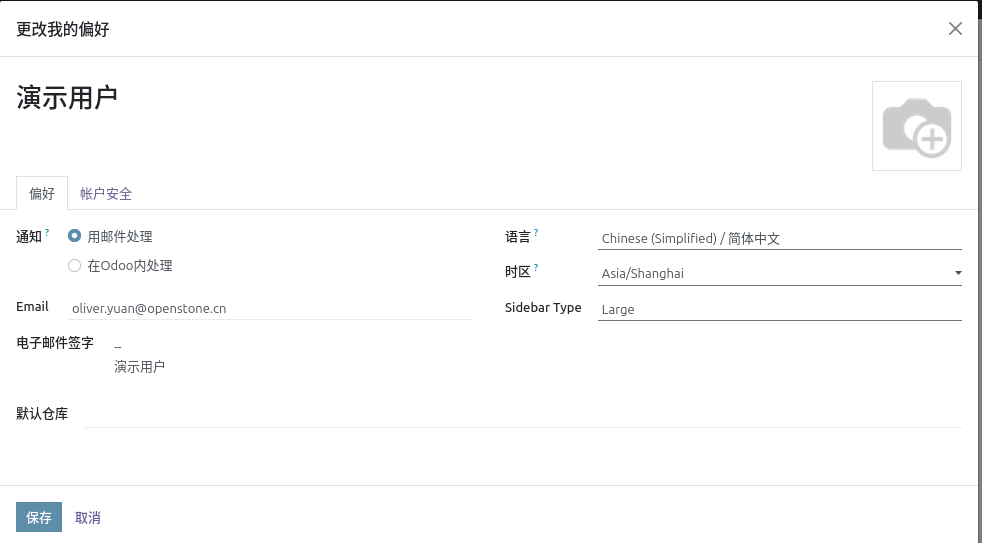Image resolution: width=982 pixels, height=543 pixels.
Task: Show the help tooltip beside 语言
Action: tap(536, 232)
